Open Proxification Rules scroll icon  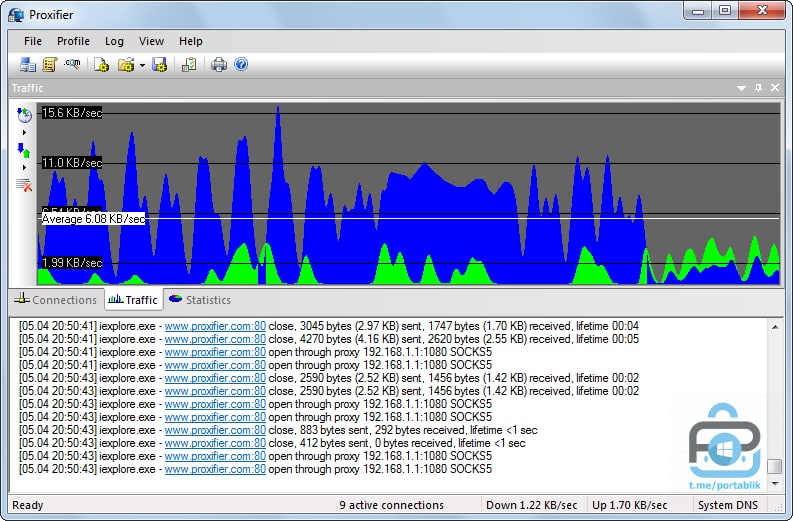tap(50, 65)
